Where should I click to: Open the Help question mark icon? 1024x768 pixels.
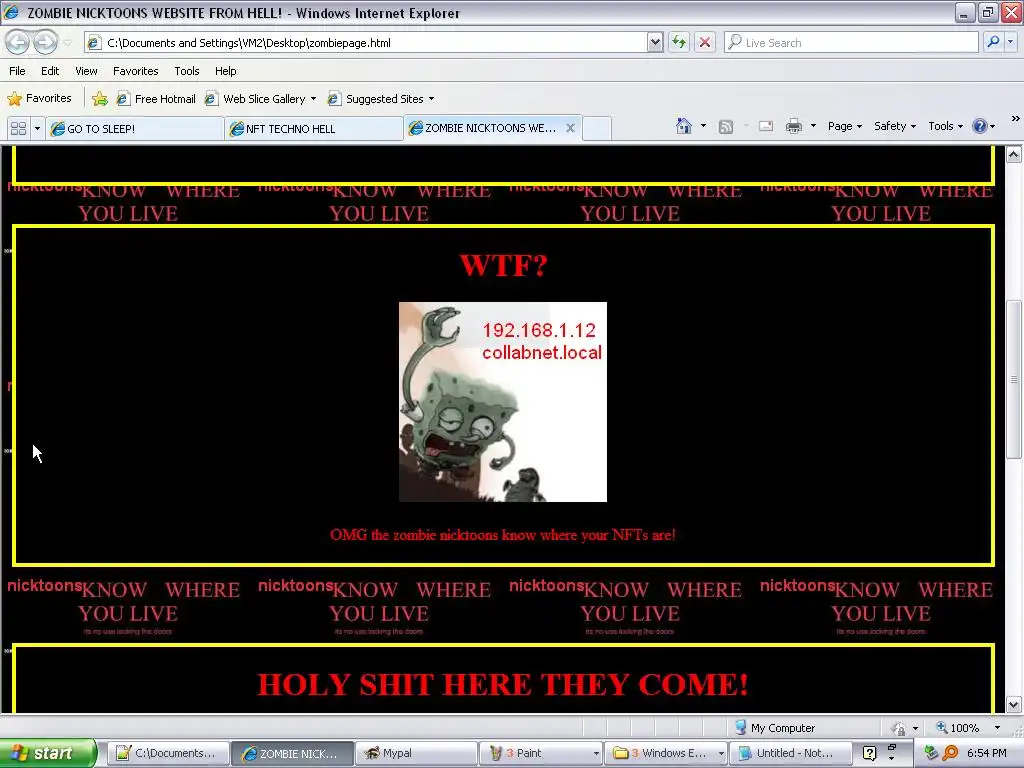[x=980, y=126]
